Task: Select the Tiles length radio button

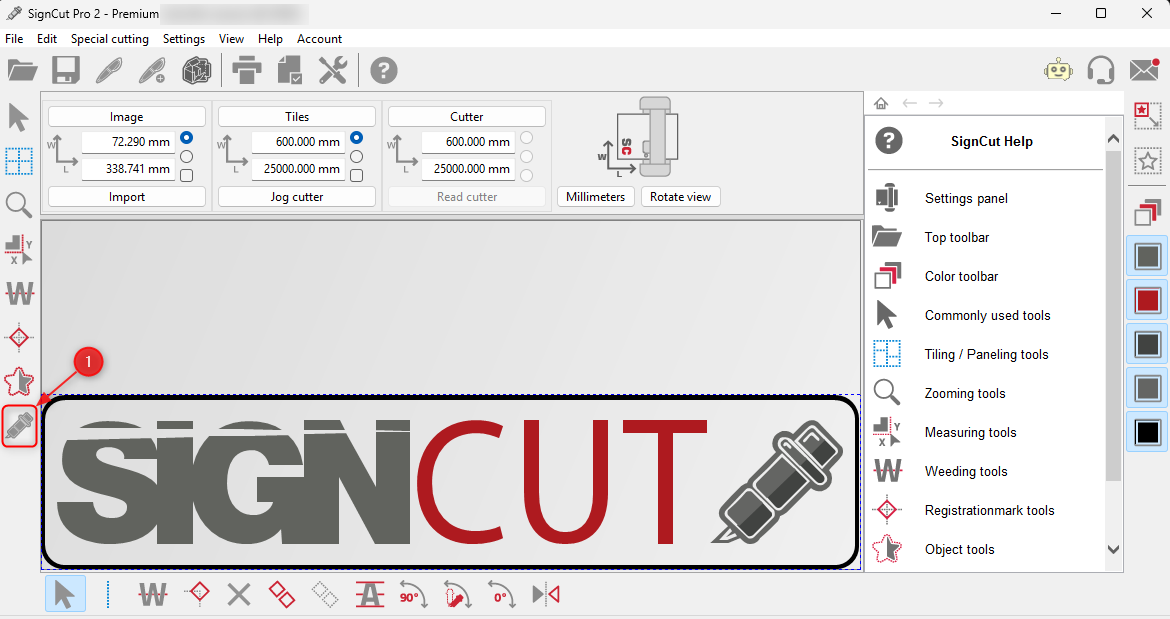Action: pyautogui.click(x=357, y=157)
